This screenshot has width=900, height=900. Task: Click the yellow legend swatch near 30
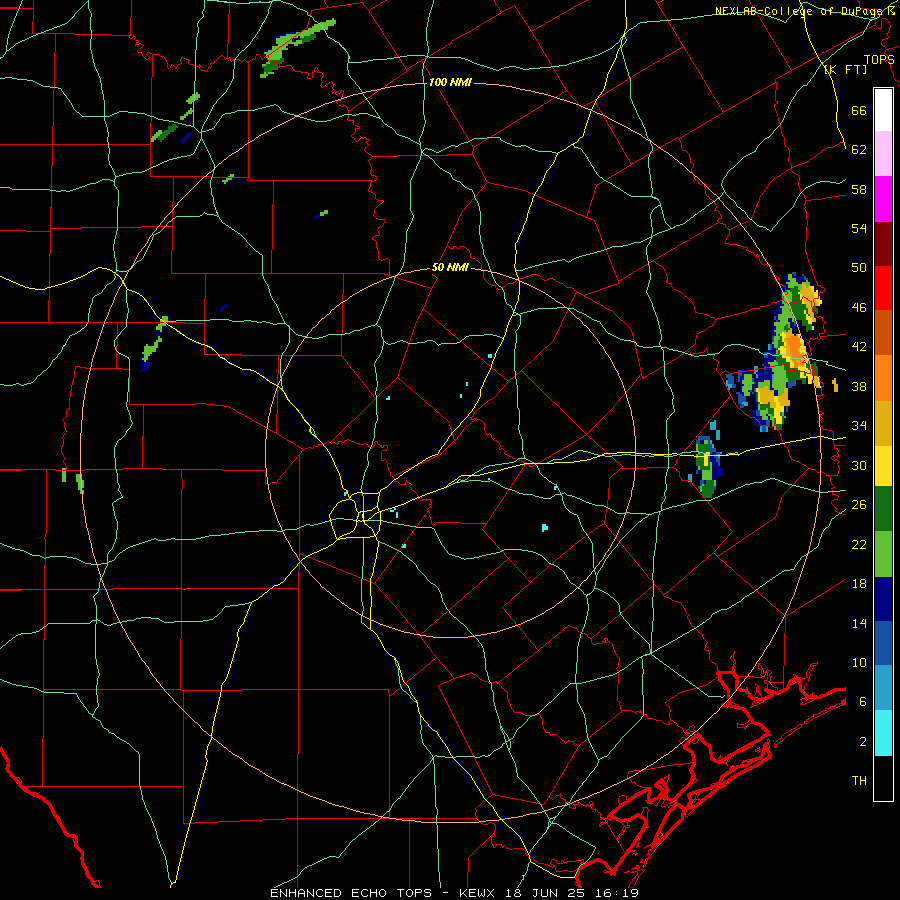point(883,465)
